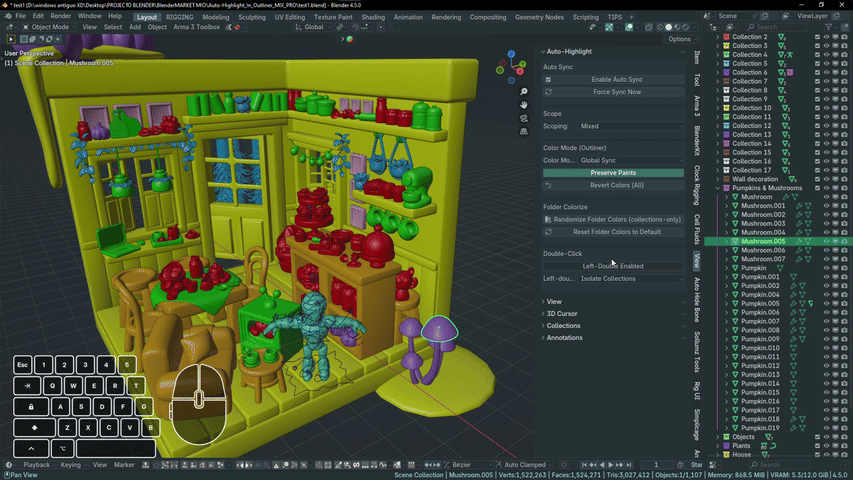Click Collection 2 red collection icon
This screenshot has height=480, width=853.
coord(726,37)
